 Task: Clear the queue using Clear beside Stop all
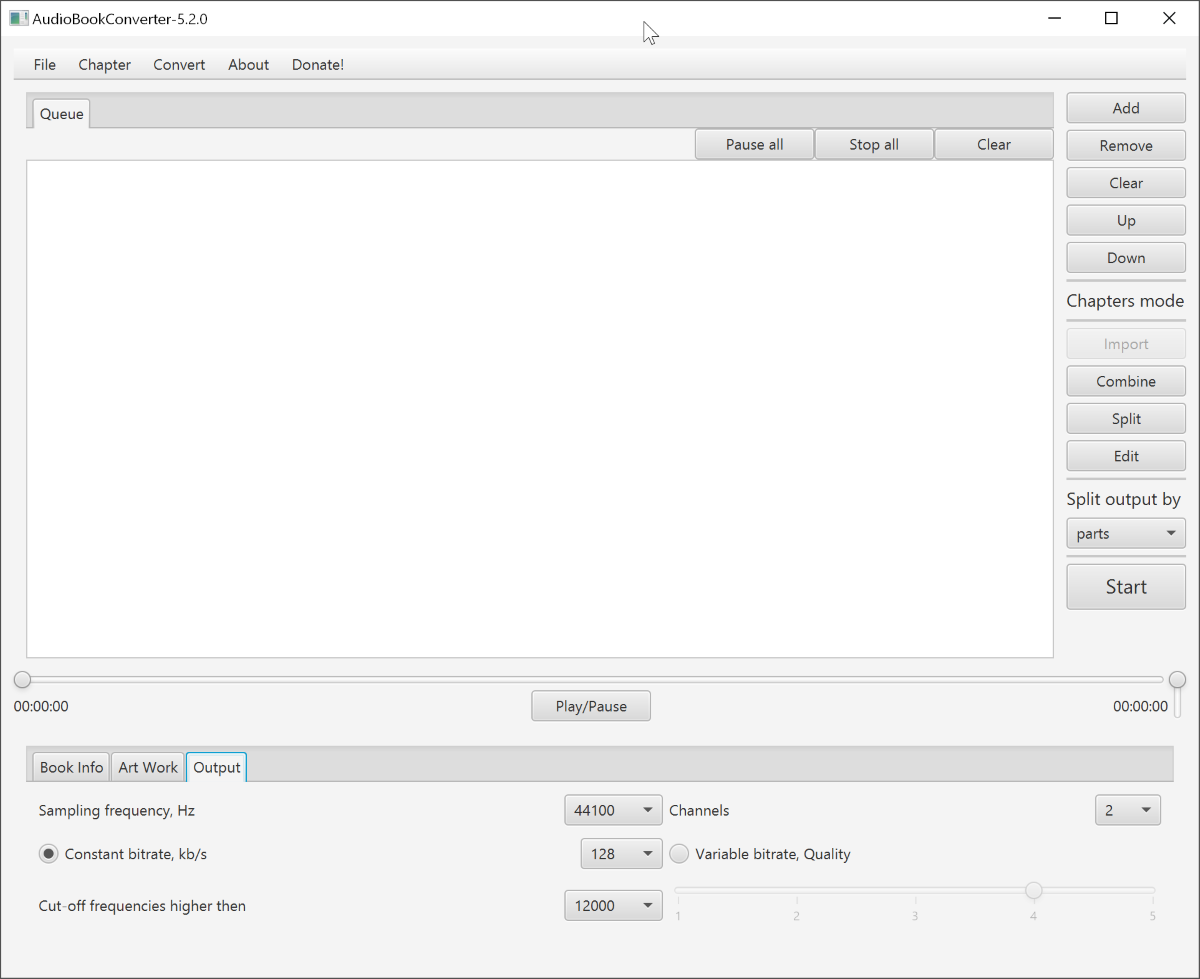tap(994, 145)
